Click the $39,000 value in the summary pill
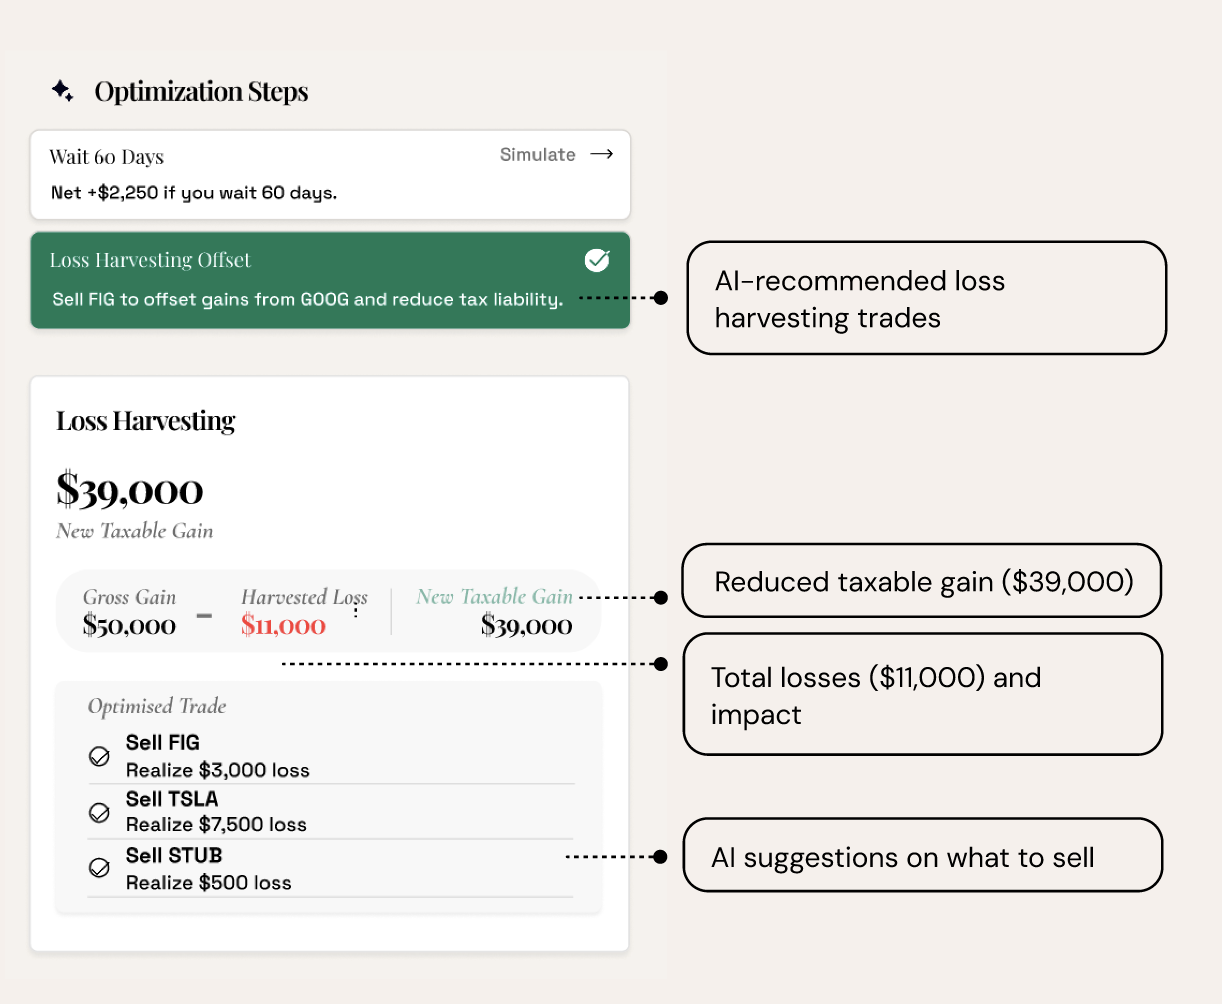The width and height of the screenshot is (1222, 1004). click(x=527, y=626)
